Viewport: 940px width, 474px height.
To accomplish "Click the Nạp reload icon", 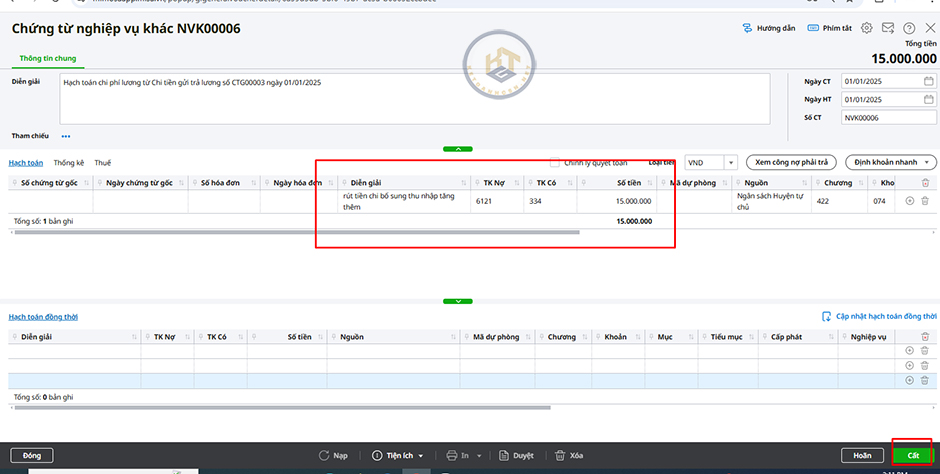I will (333, 455).
